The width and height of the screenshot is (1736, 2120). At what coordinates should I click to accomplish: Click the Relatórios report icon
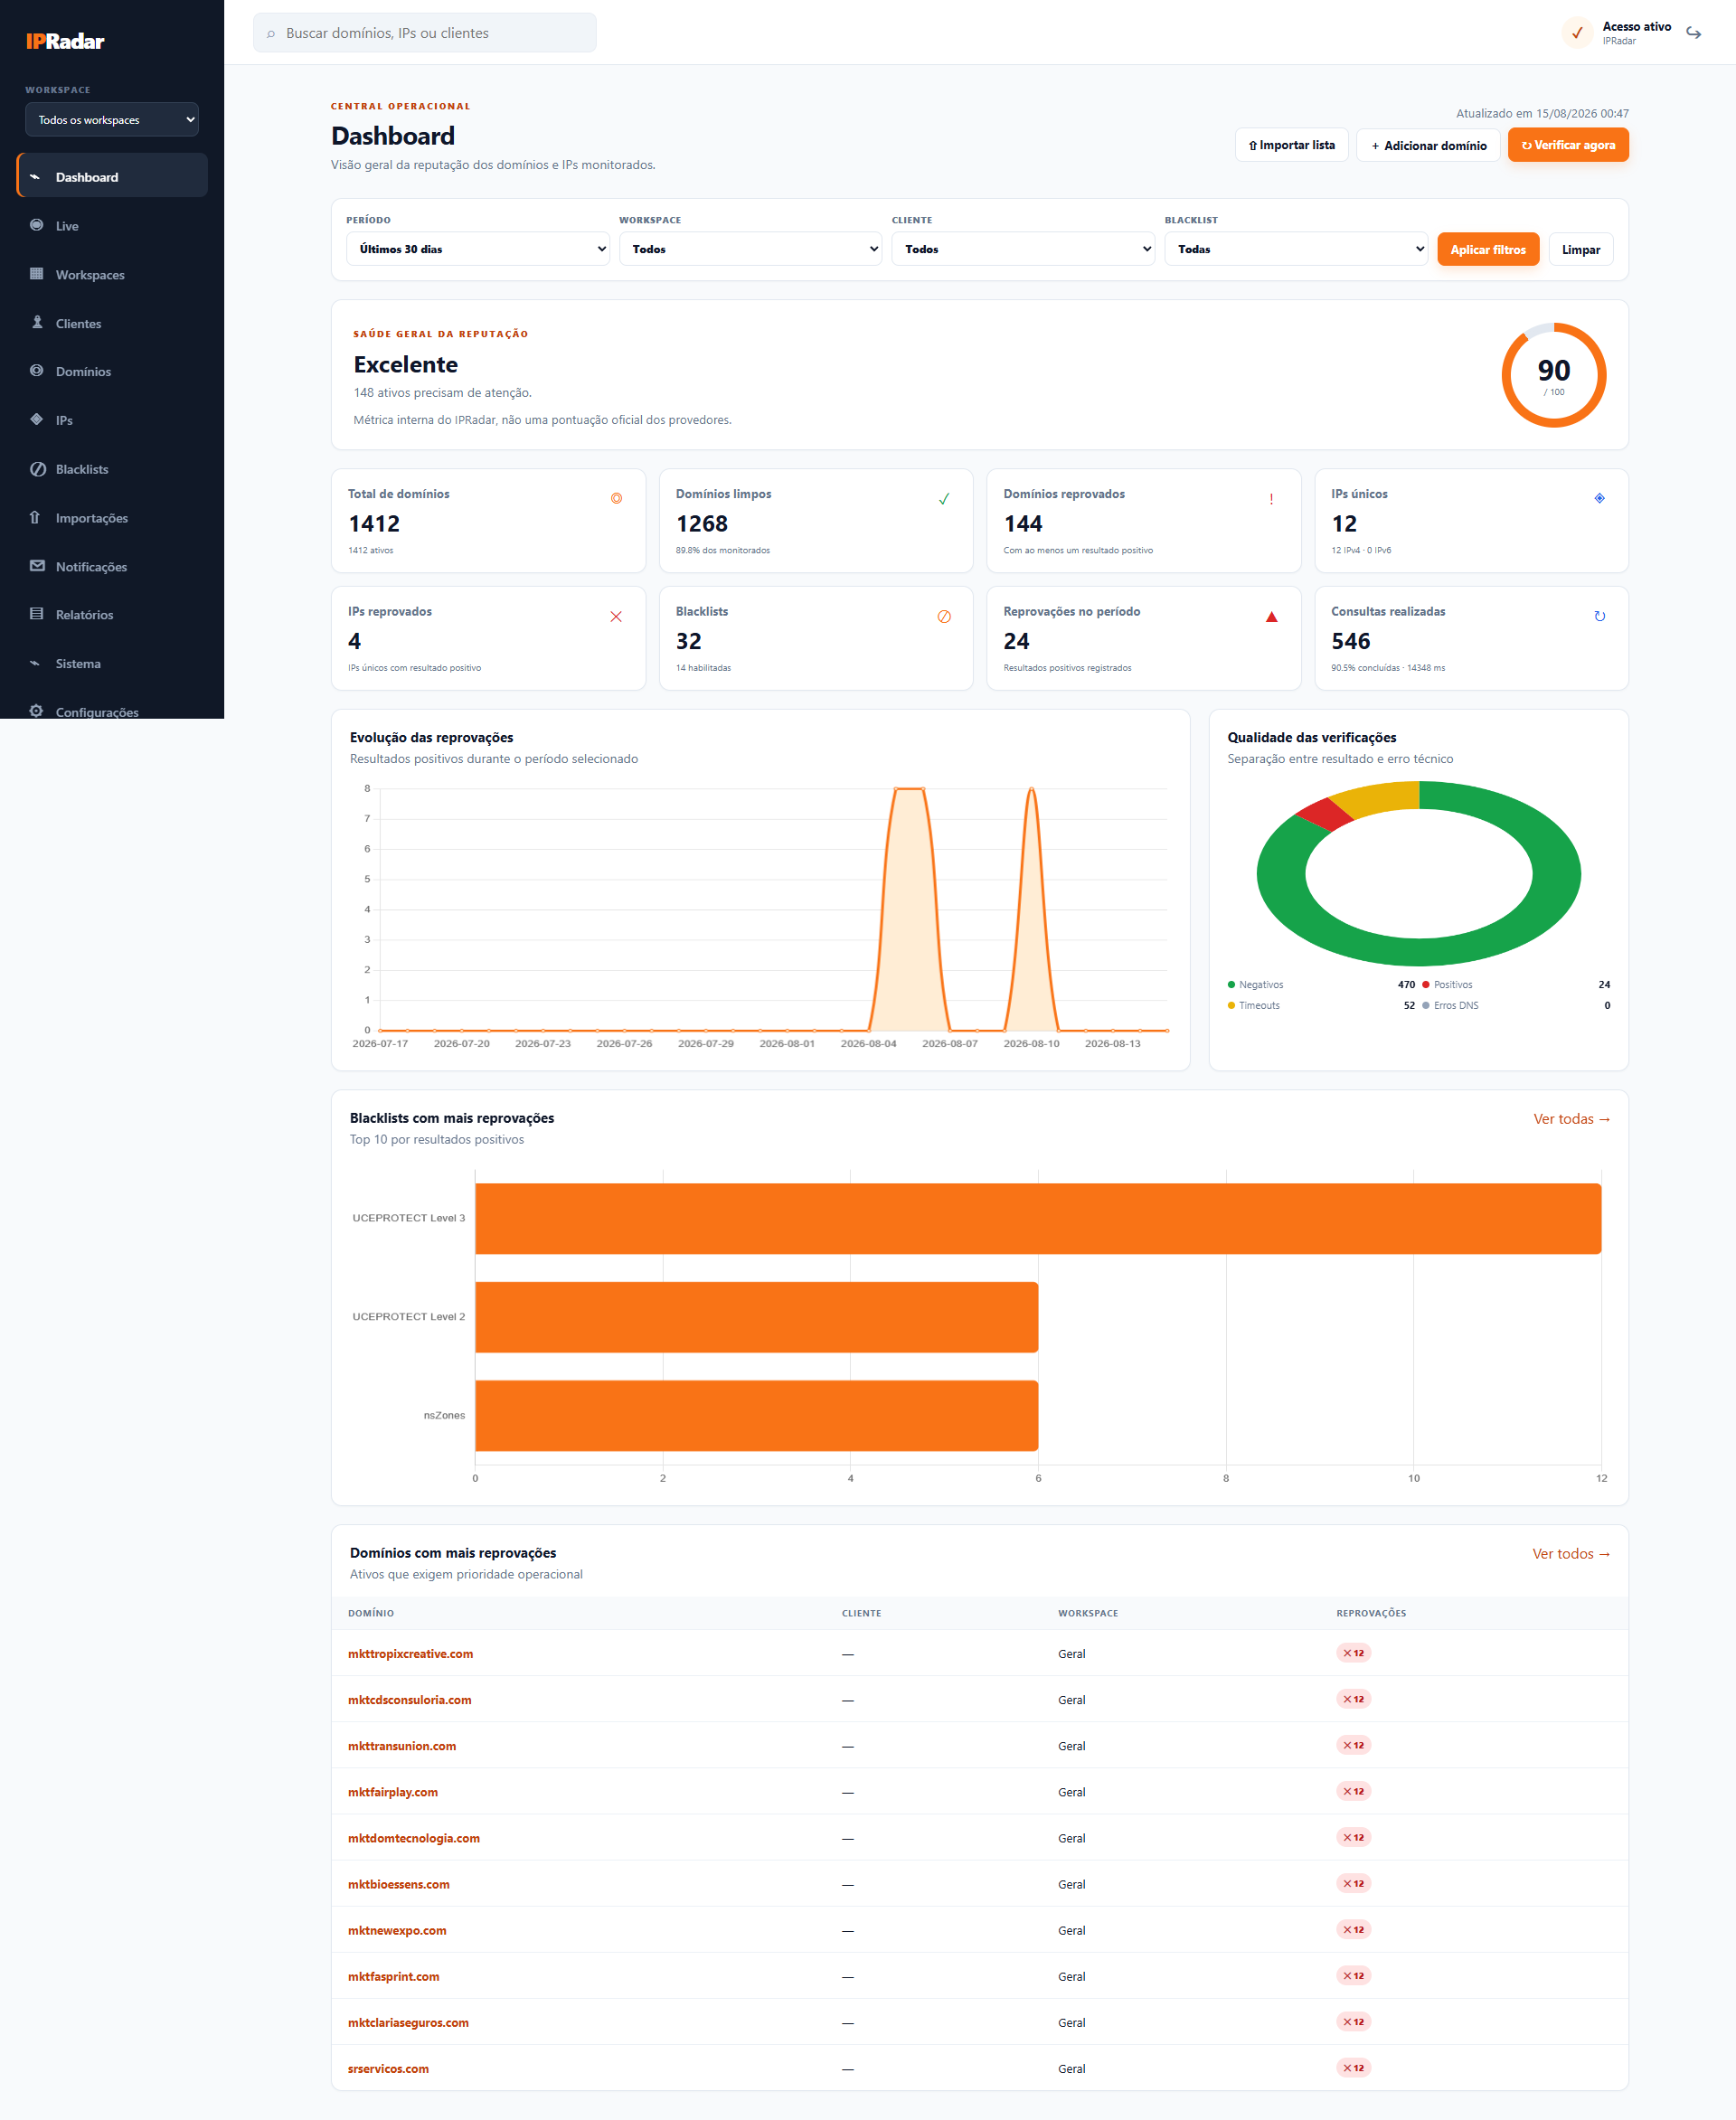point(37,614)
